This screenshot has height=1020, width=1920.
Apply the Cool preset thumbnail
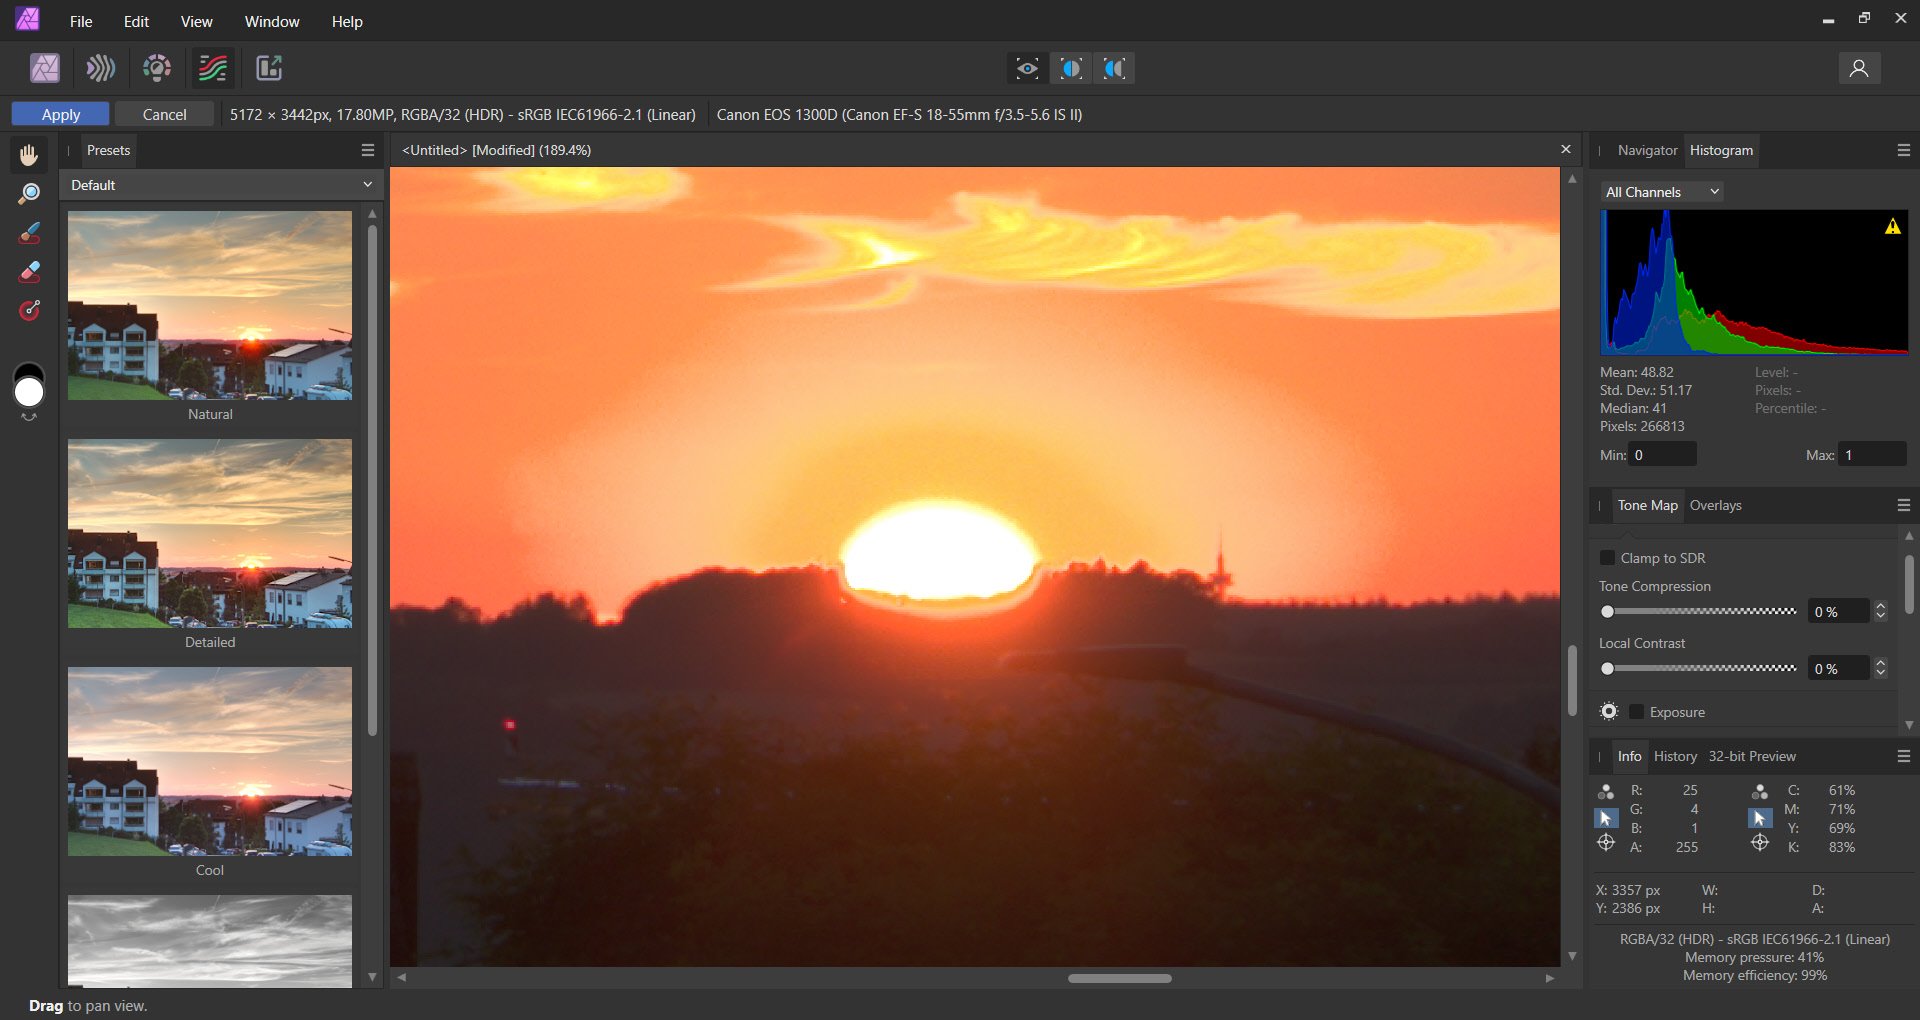click(x=210, y=761)
